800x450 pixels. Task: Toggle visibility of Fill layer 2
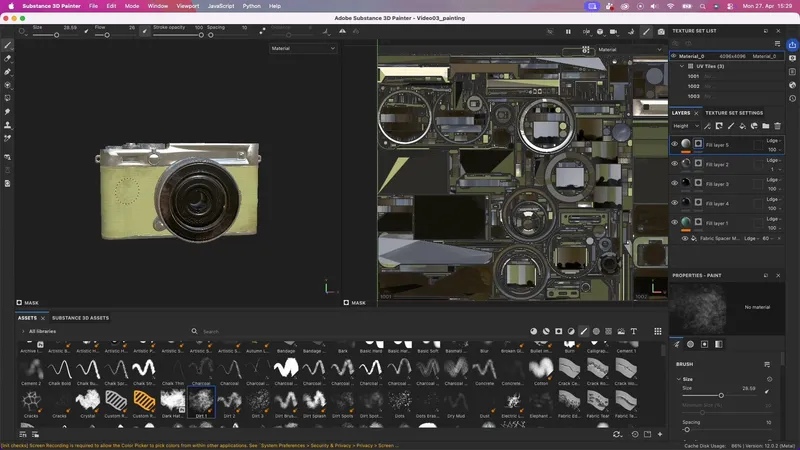[675, 164]
